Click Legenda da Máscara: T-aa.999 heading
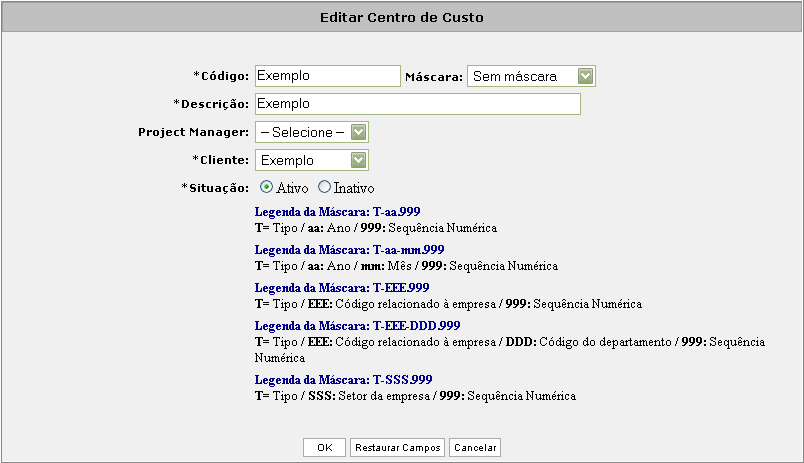Viewport: 804px width, 463px height. [337, 212]
